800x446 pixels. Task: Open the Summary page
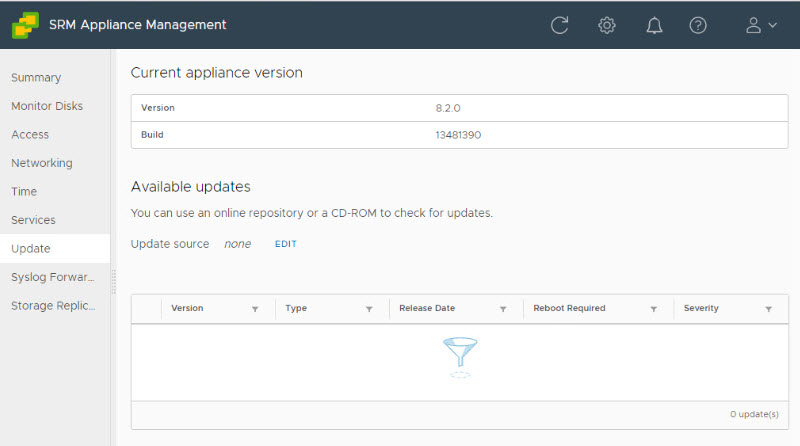coord(36,77)
